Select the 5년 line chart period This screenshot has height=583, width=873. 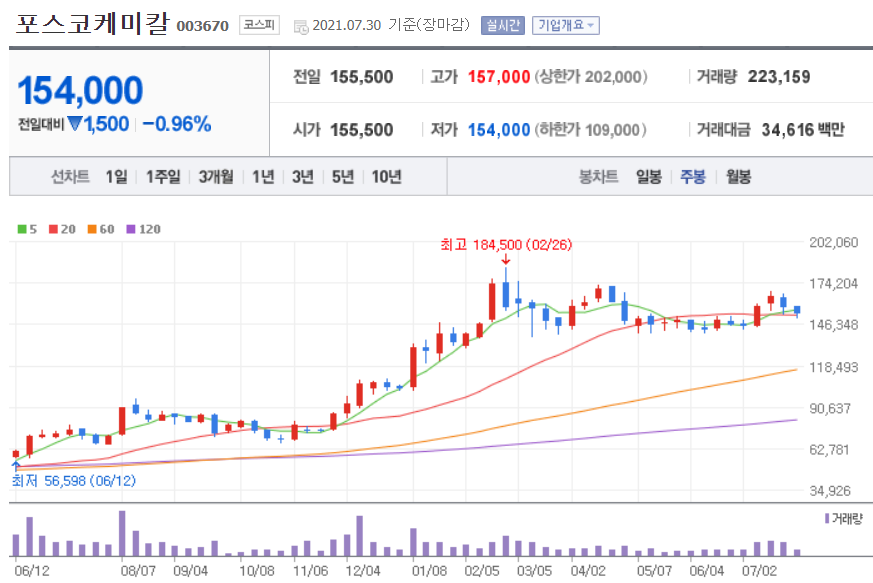coord(343,177)
